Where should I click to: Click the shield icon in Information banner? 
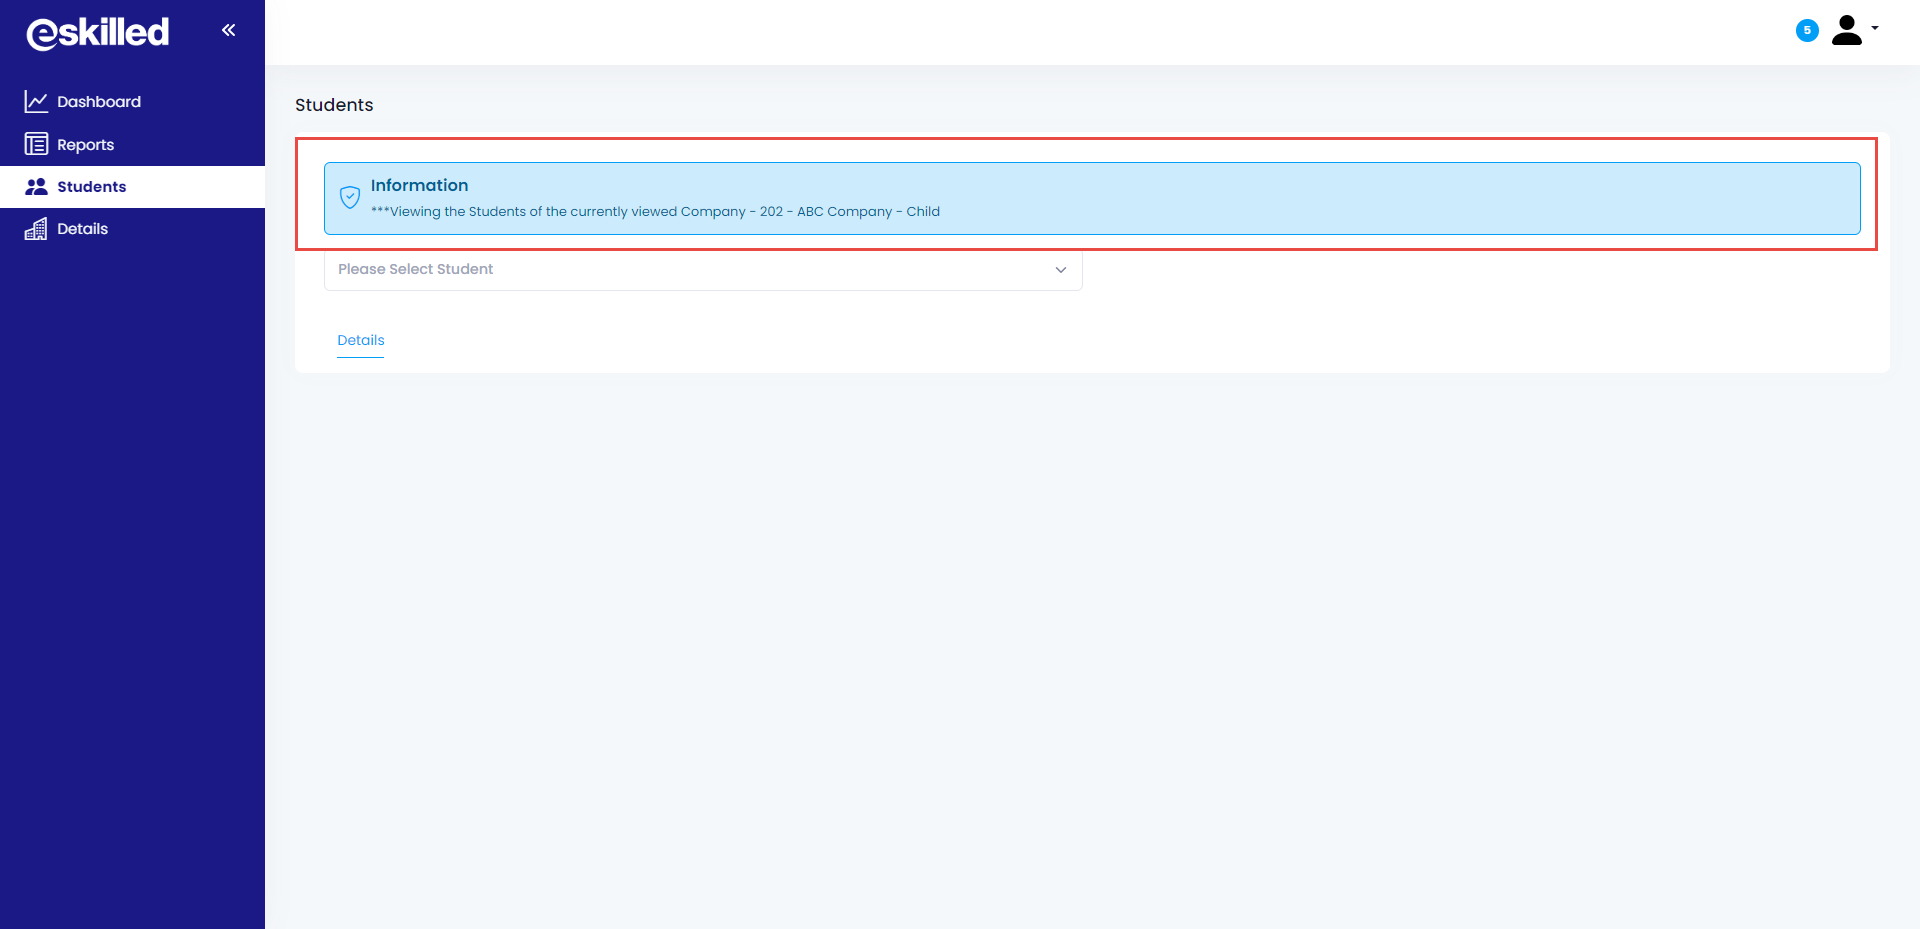tap(350, 197)
